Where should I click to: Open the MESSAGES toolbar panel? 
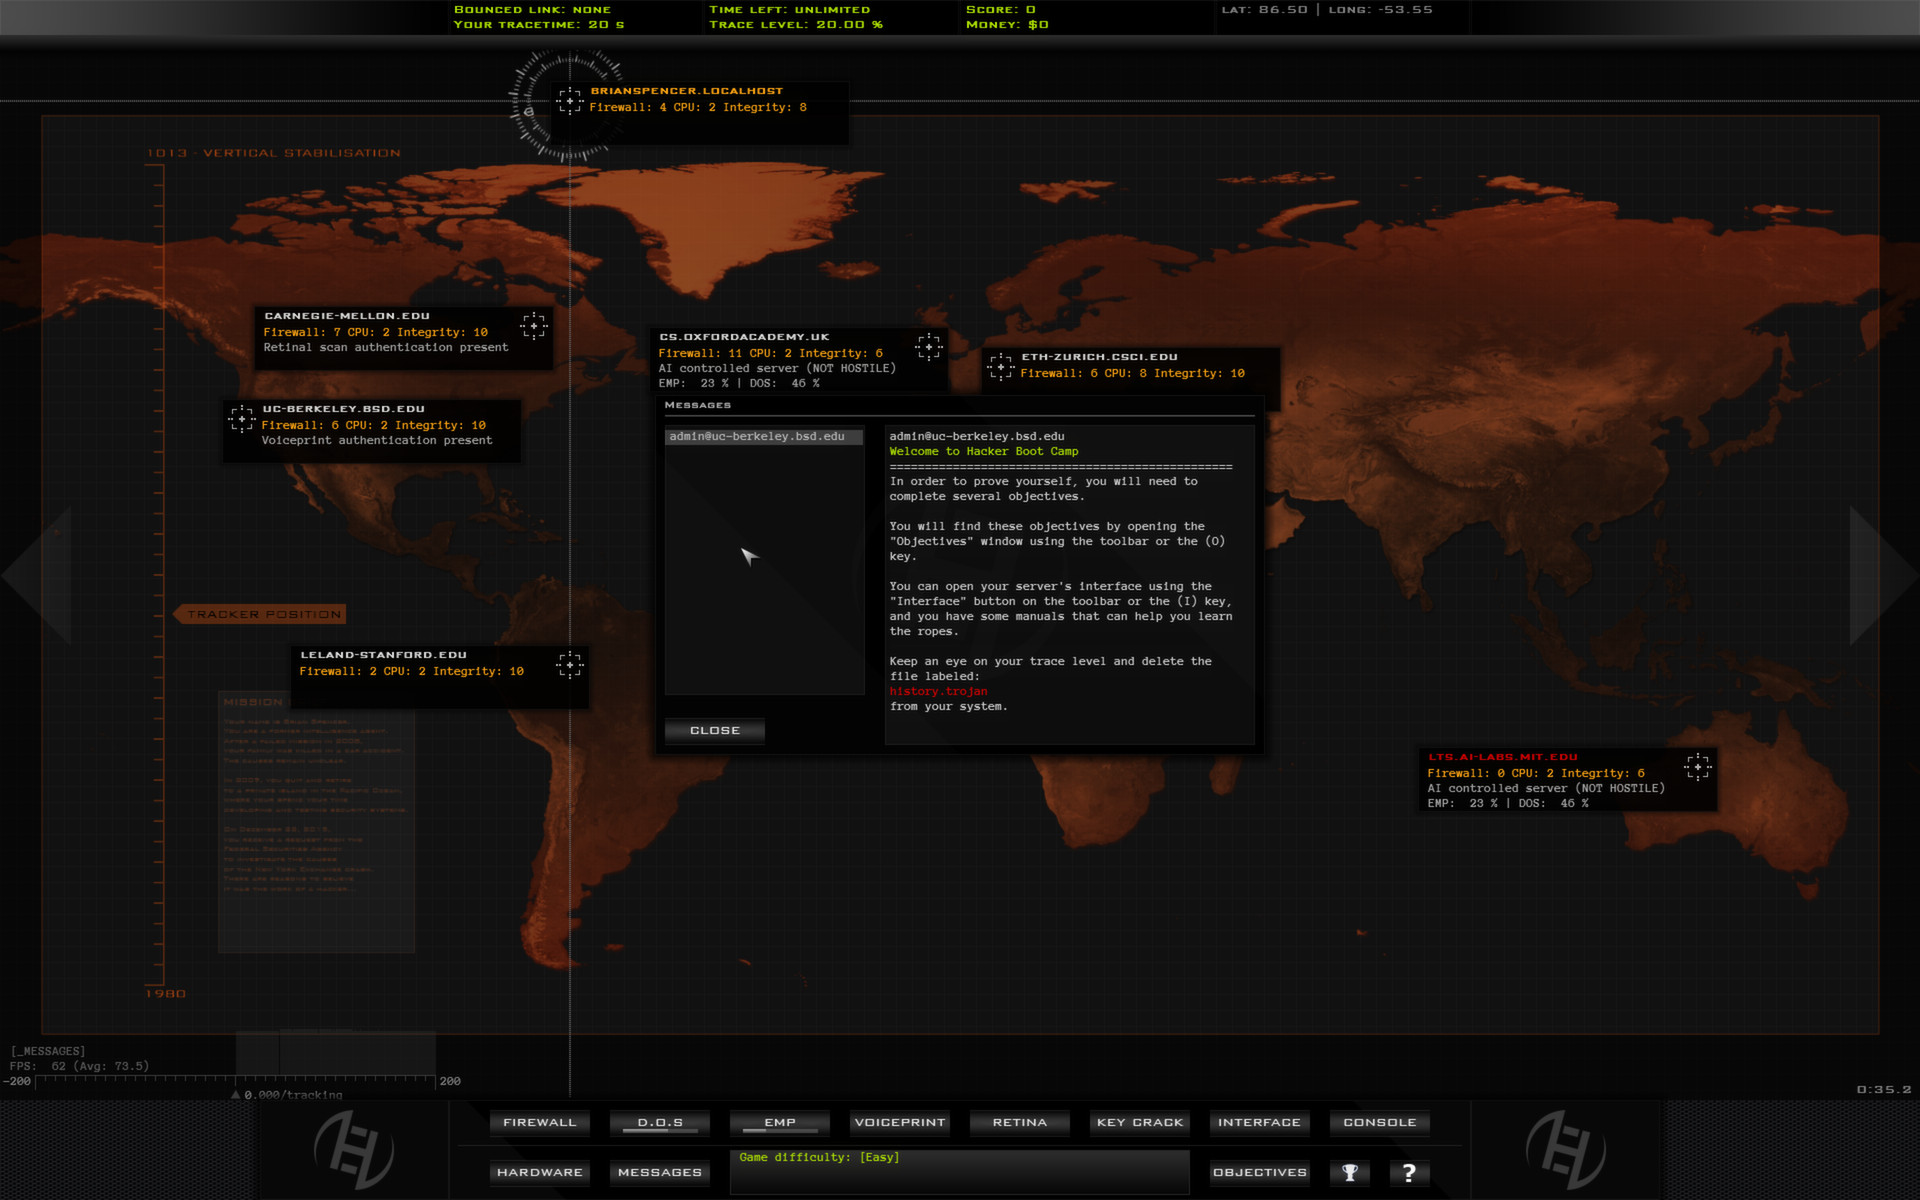659,1172
